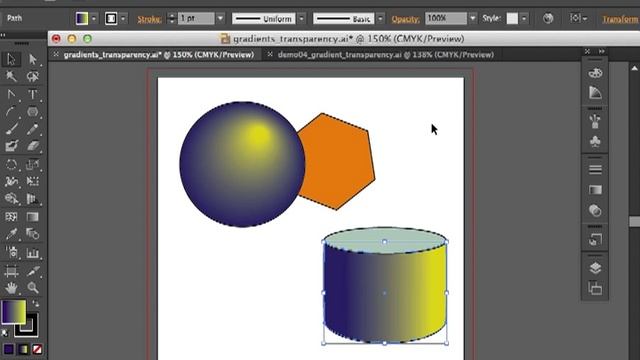Click the gradient Fill swatch in toolbox
This screenshot has height=360, width=640.
13,312
